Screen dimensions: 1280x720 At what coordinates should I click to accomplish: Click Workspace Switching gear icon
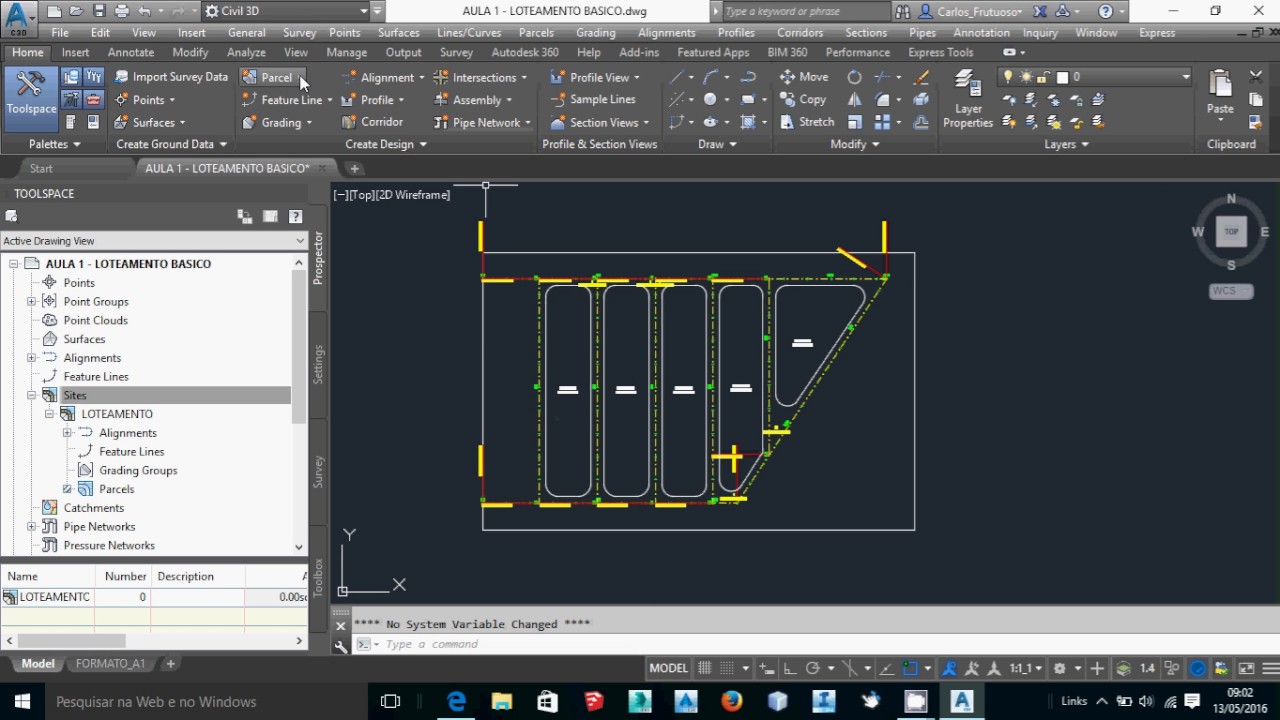tap(1061, 668)
